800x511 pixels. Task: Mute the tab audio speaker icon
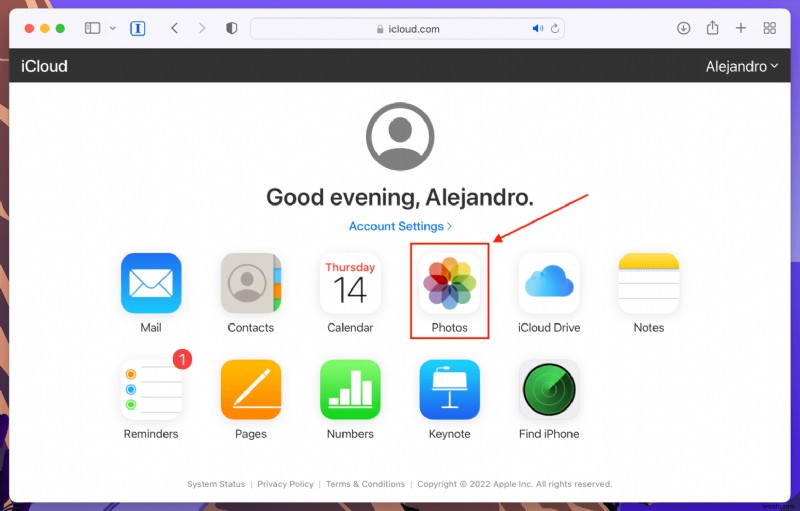[x=537, y=29]
